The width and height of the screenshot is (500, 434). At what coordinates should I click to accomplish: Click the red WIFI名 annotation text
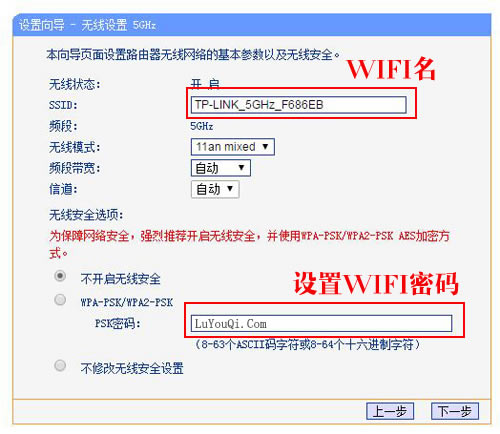click(x=391, y=69)
